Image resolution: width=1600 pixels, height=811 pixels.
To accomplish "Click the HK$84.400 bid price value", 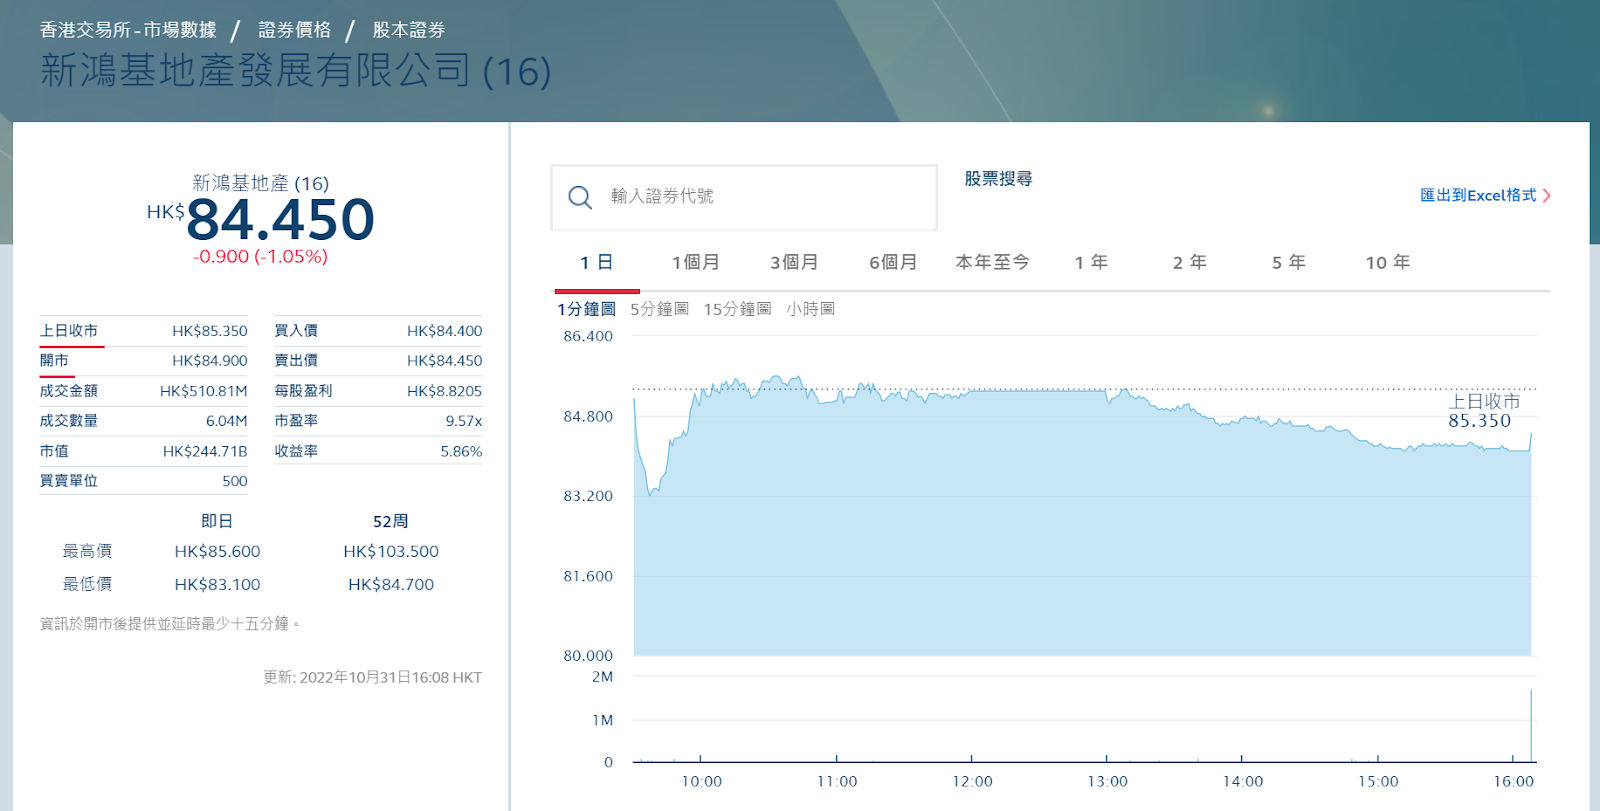I will point(444,331).
